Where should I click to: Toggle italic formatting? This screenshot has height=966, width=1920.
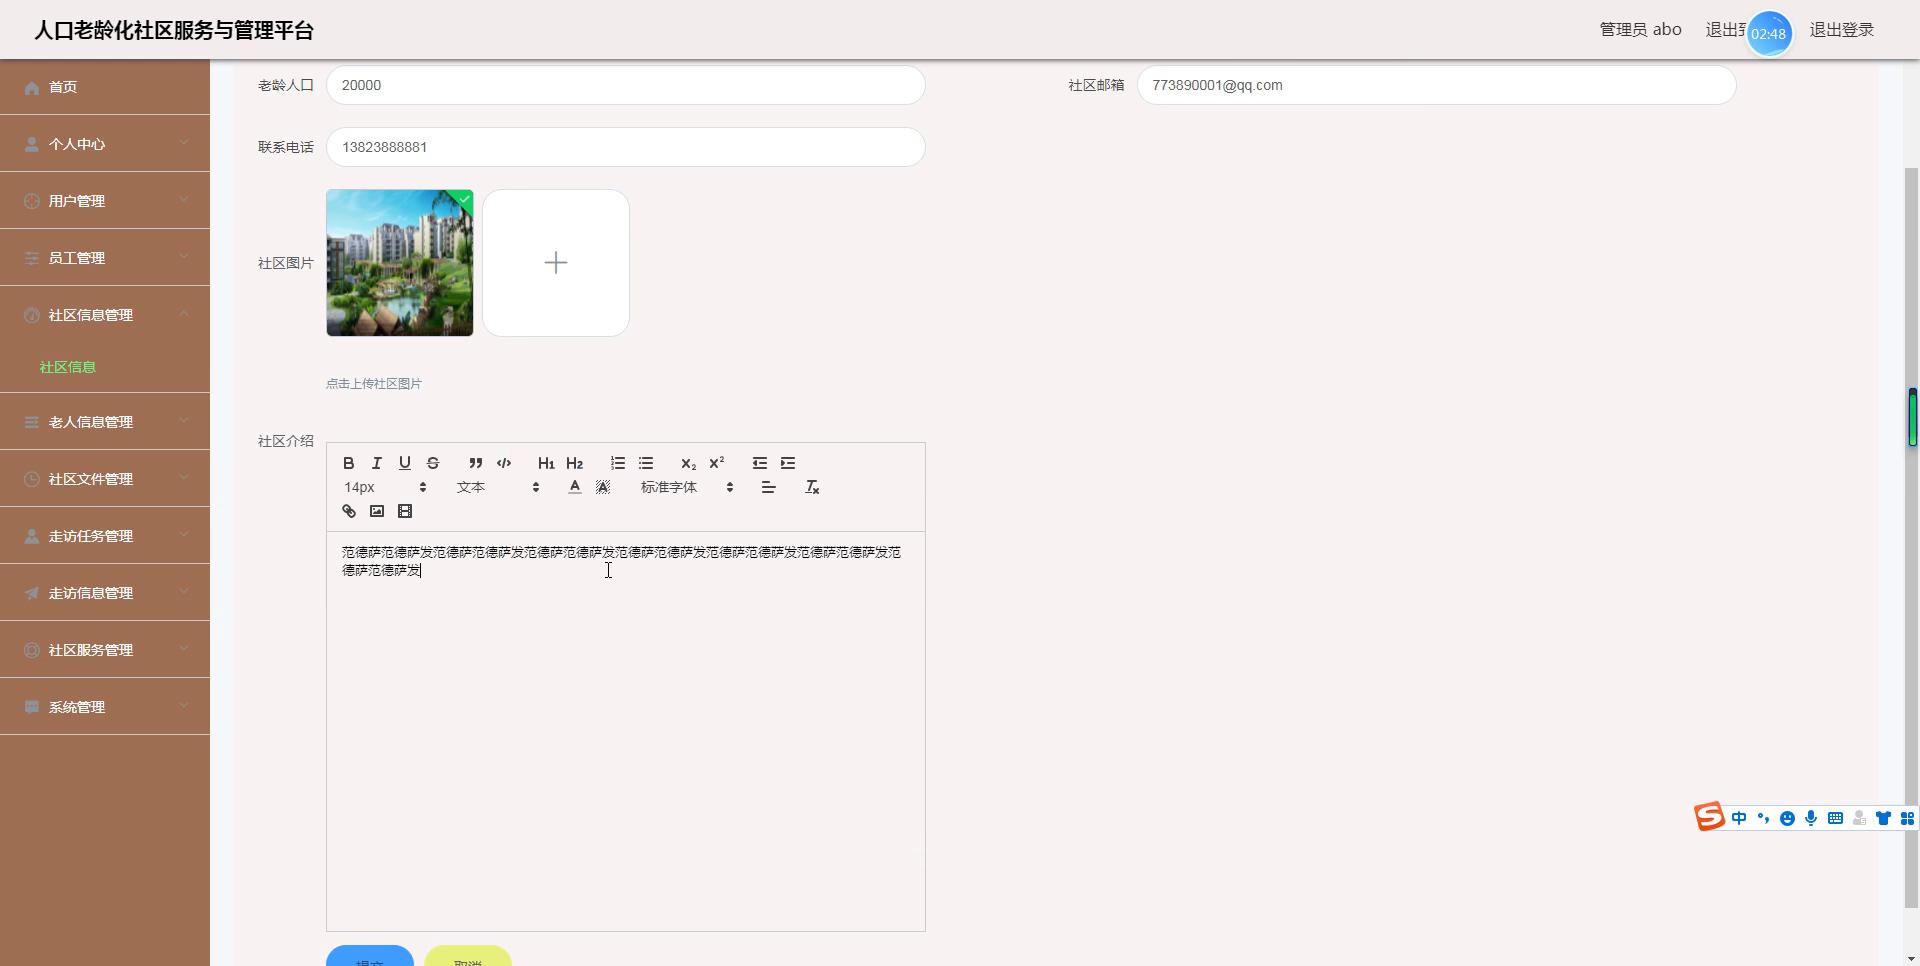click(377, 463)
